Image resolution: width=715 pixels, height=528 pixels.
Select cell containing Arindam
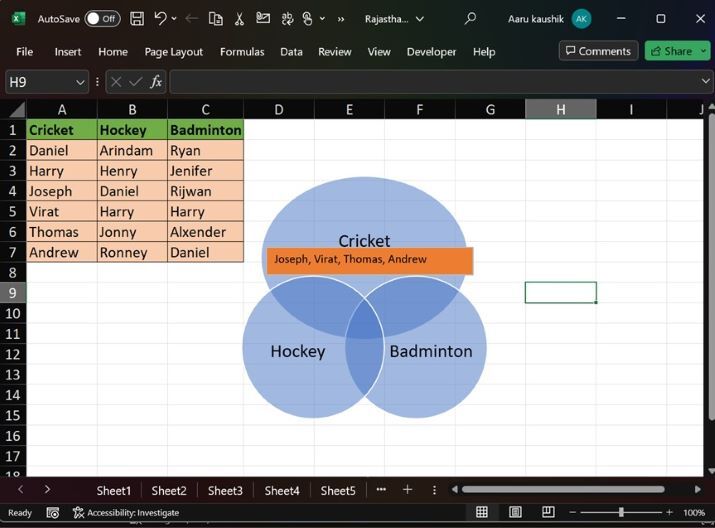(x=132, y=150)
